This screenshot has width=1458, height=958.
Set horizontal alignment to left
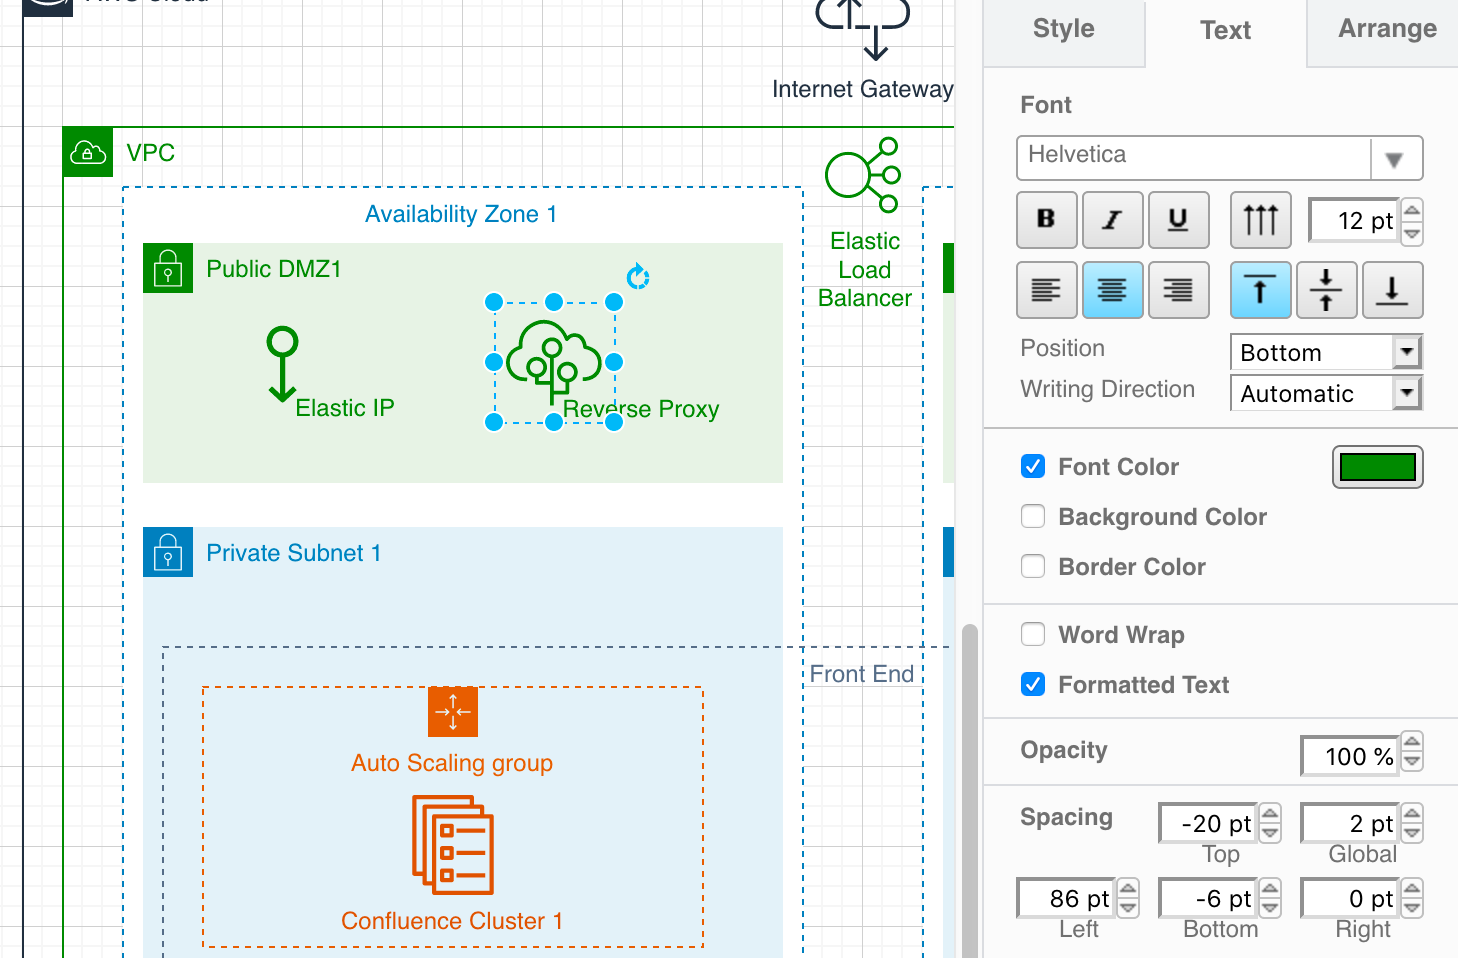pos(1046,290)
